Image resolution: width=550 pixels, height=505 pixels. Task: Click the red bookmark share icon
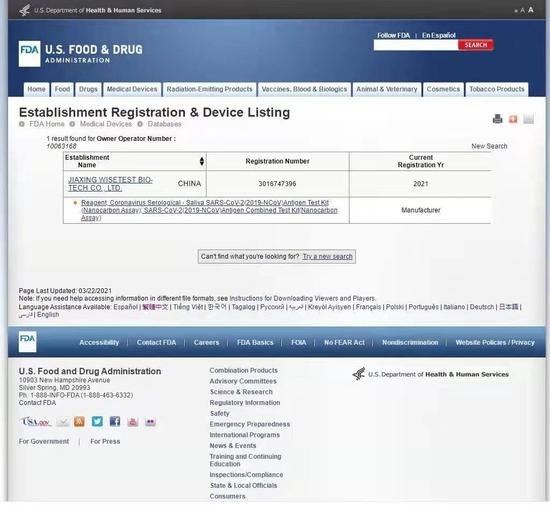pyautogui.click(x=513, y=119)
